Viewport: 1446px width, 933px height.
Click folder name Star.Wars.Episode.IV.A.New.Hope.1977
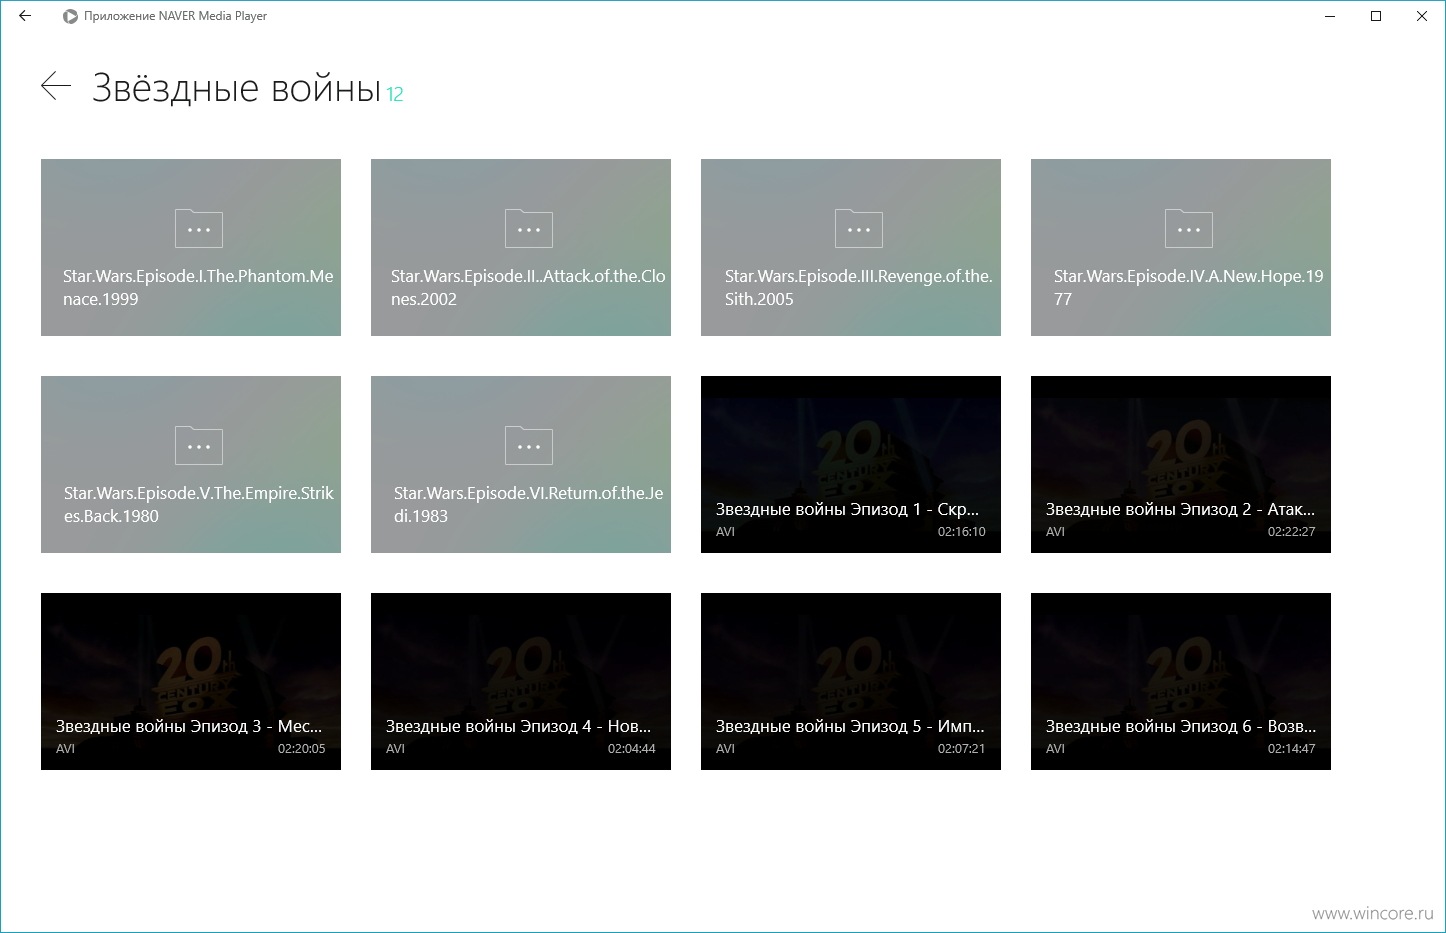1188,287
